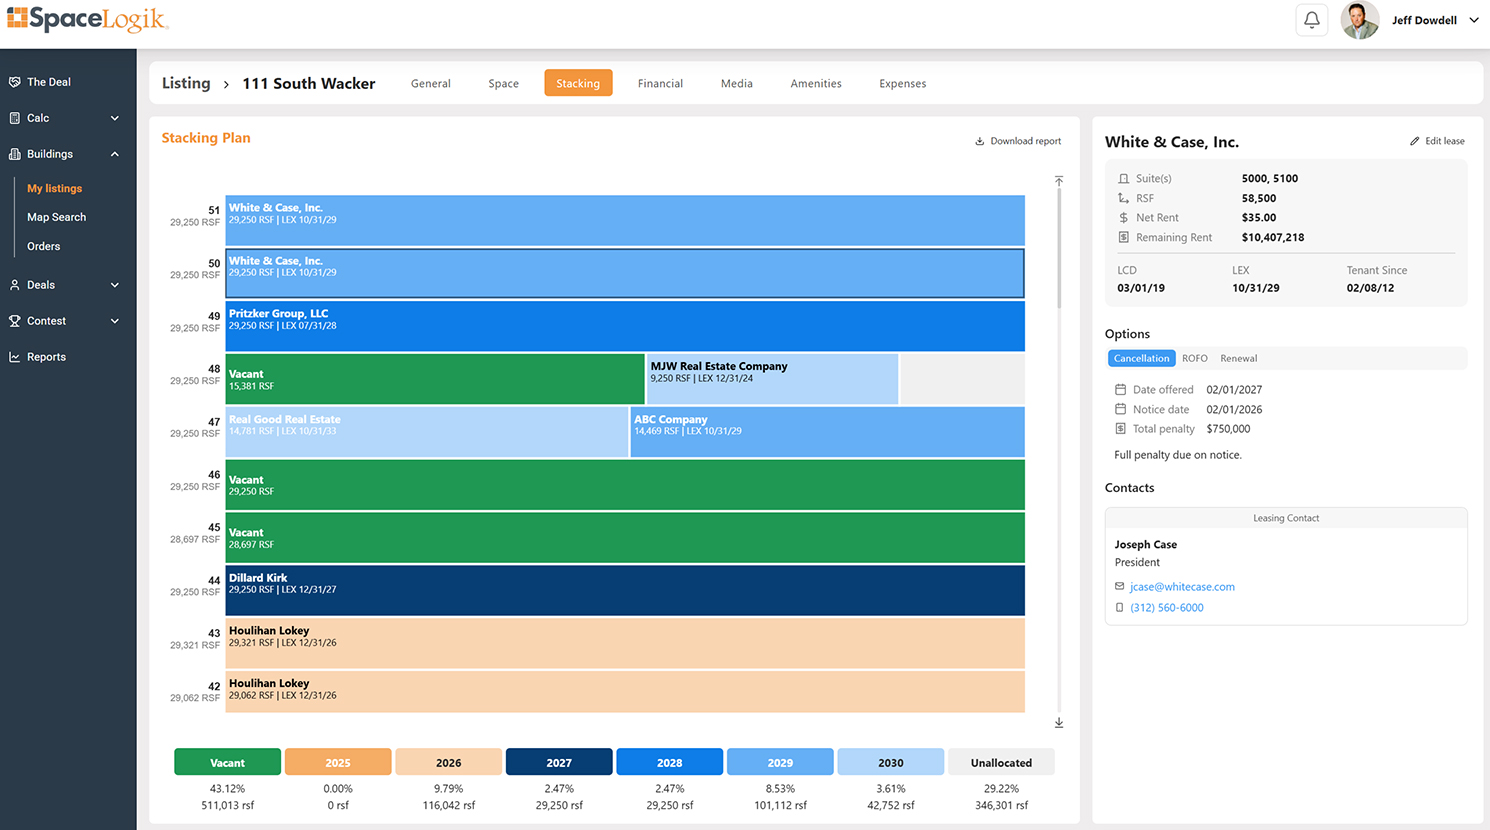
Task: Open The Deal in sidebar
Action: [48, 82]
